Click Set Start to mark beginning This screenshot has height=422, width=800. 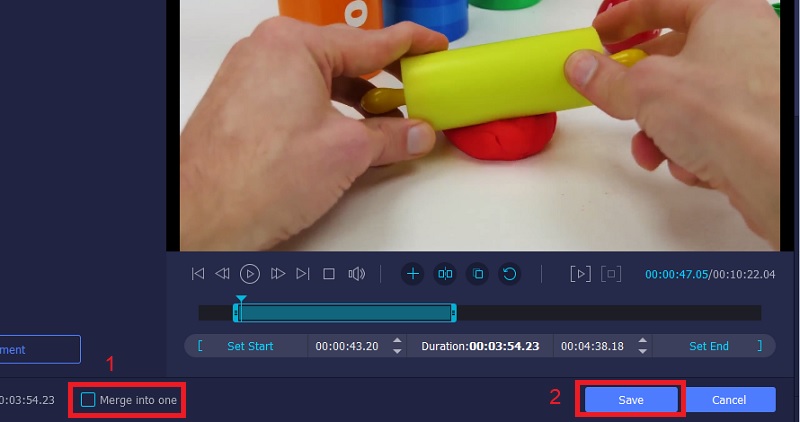pos(250,346)
